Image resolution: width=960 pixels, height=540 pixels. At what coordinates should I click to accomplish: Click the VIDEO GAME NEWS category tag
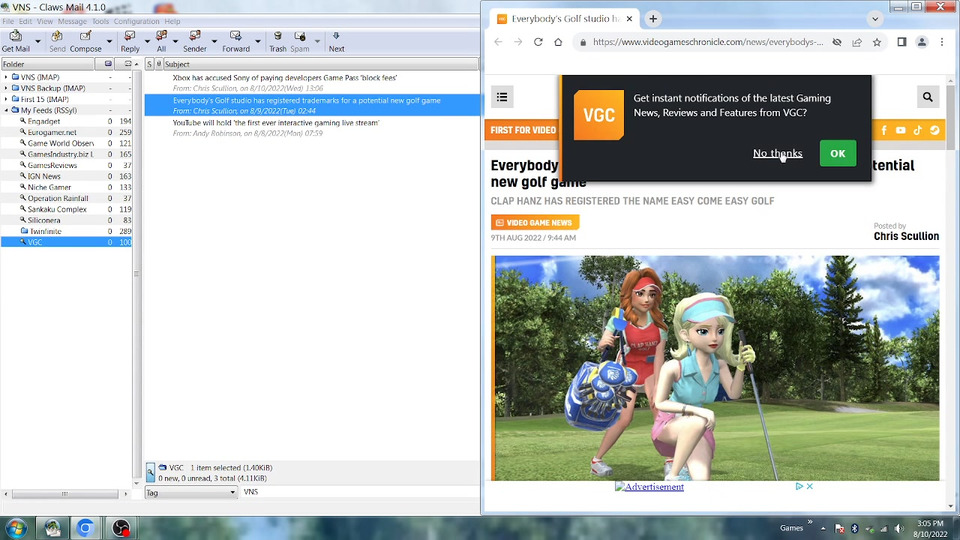[x=534, y=222]
